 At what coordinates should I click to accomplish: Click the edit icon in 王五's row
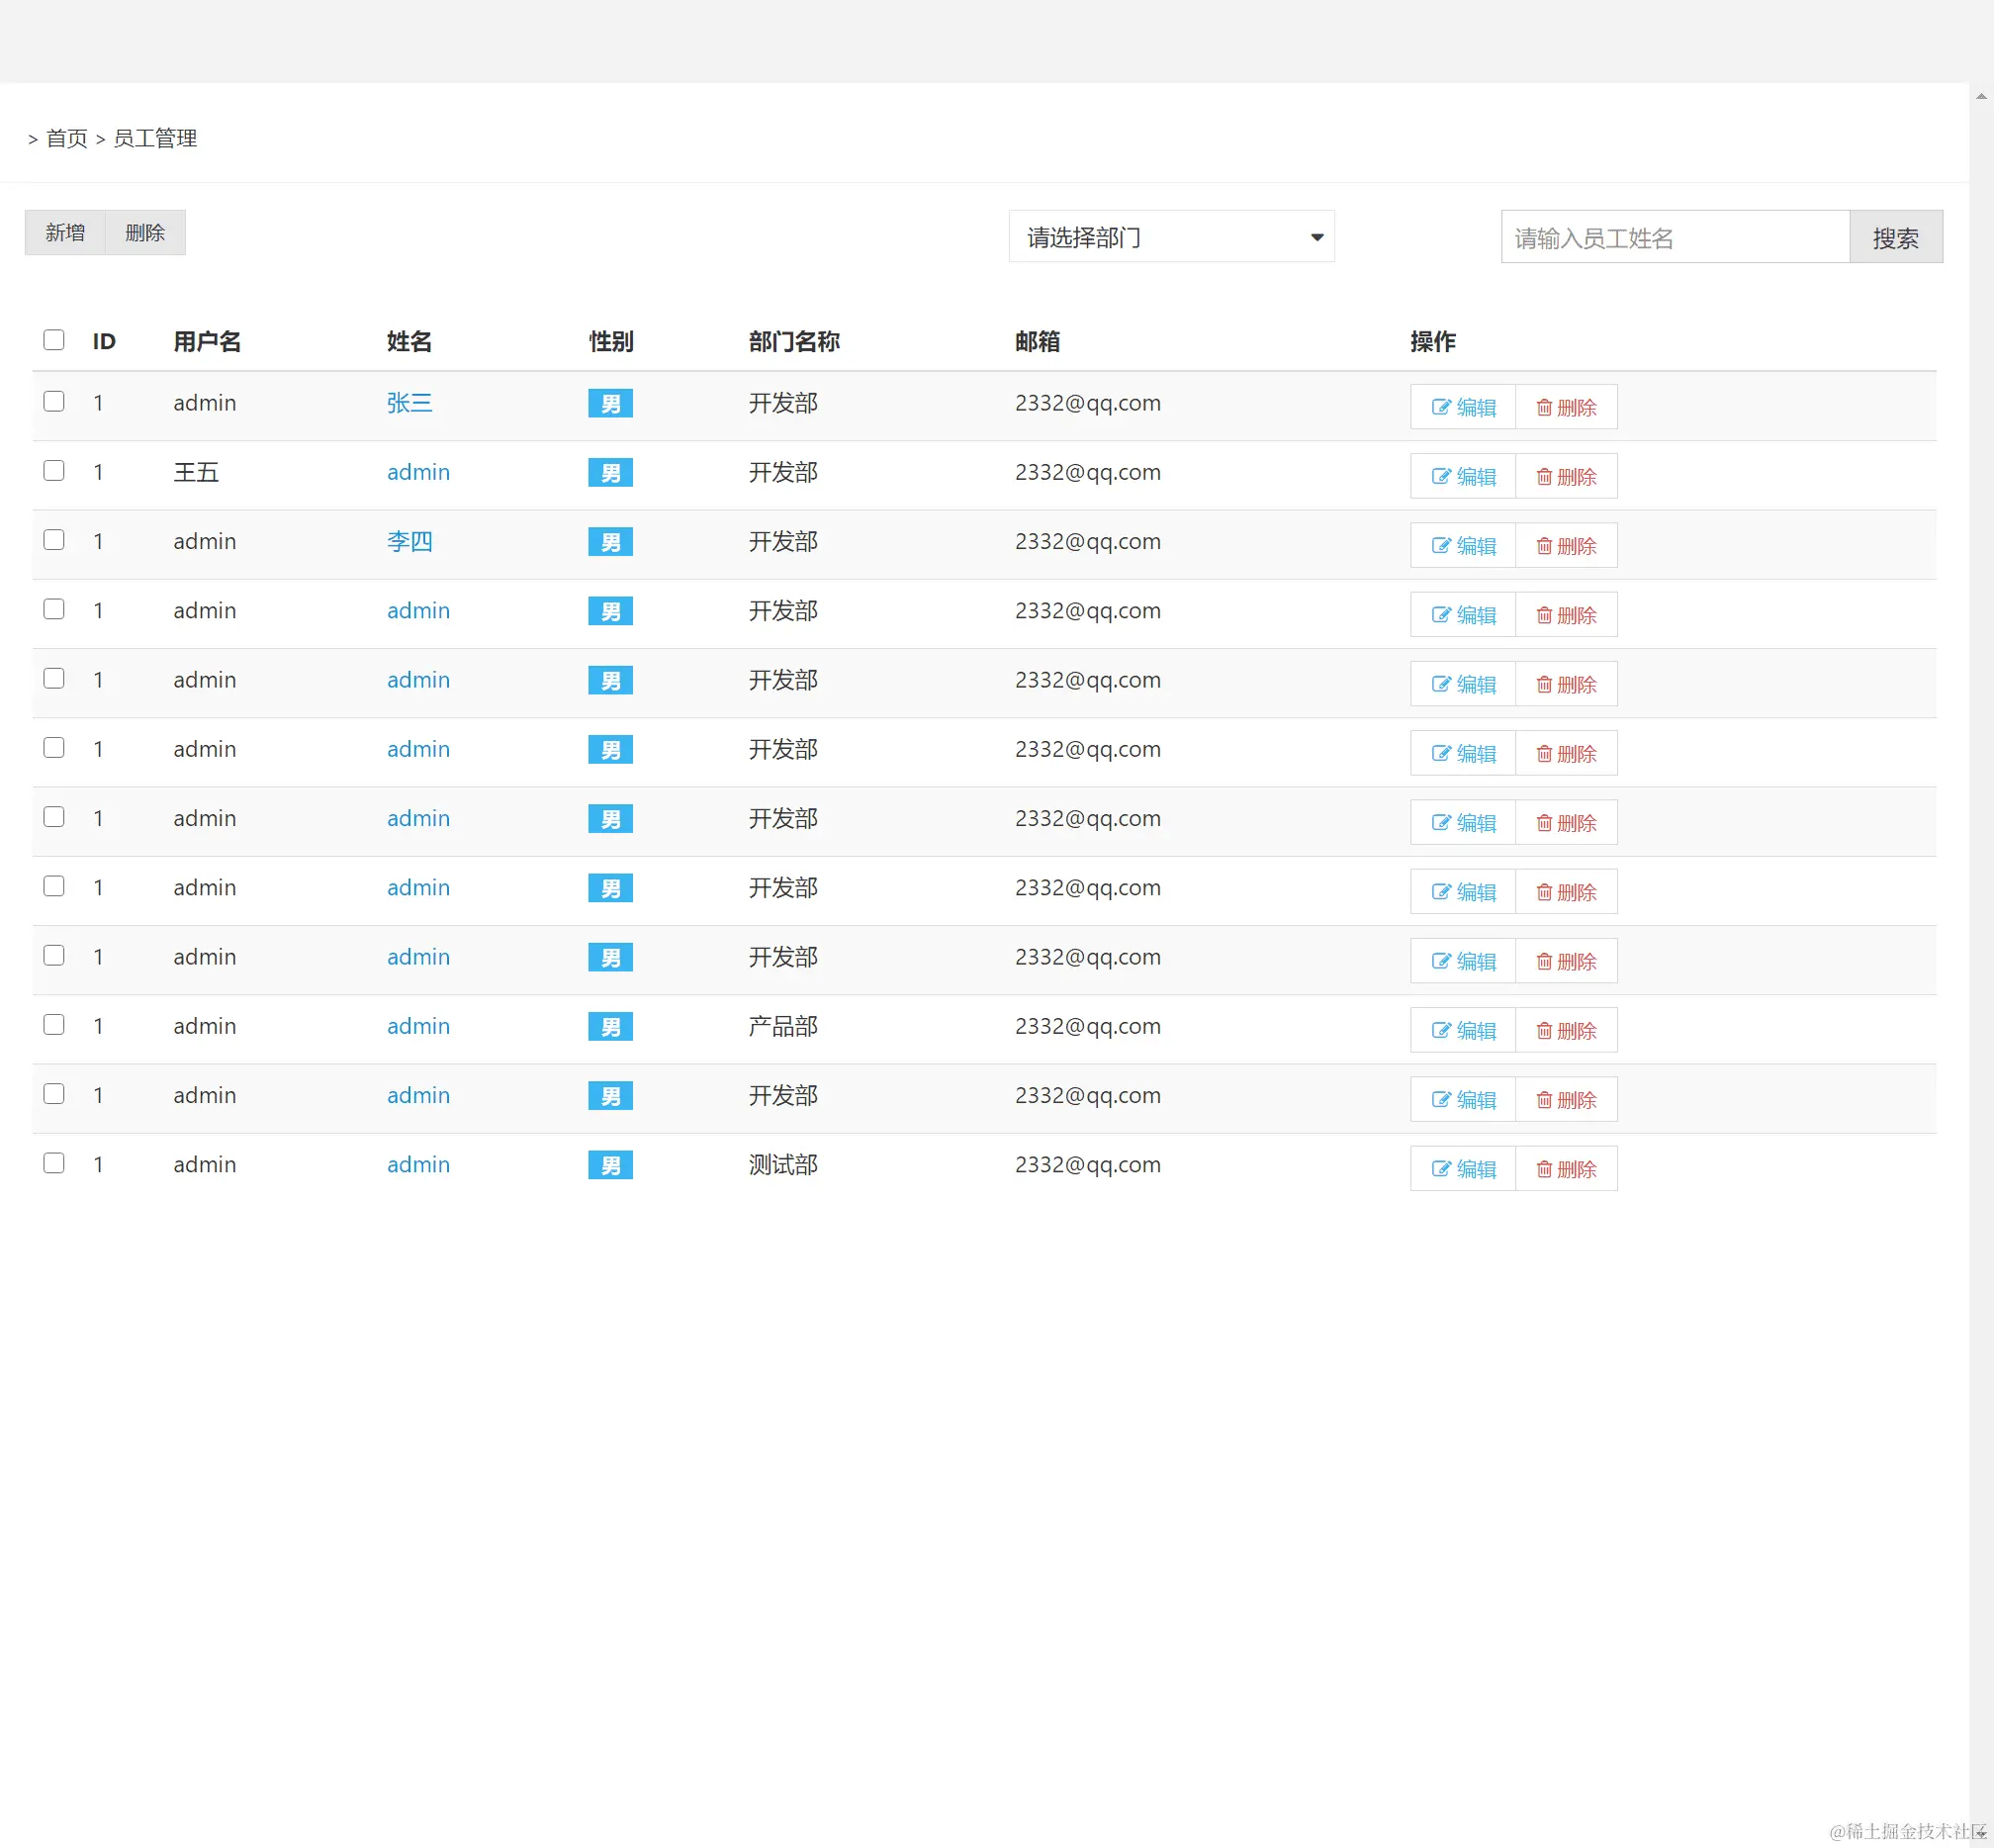pos(1440,476)
